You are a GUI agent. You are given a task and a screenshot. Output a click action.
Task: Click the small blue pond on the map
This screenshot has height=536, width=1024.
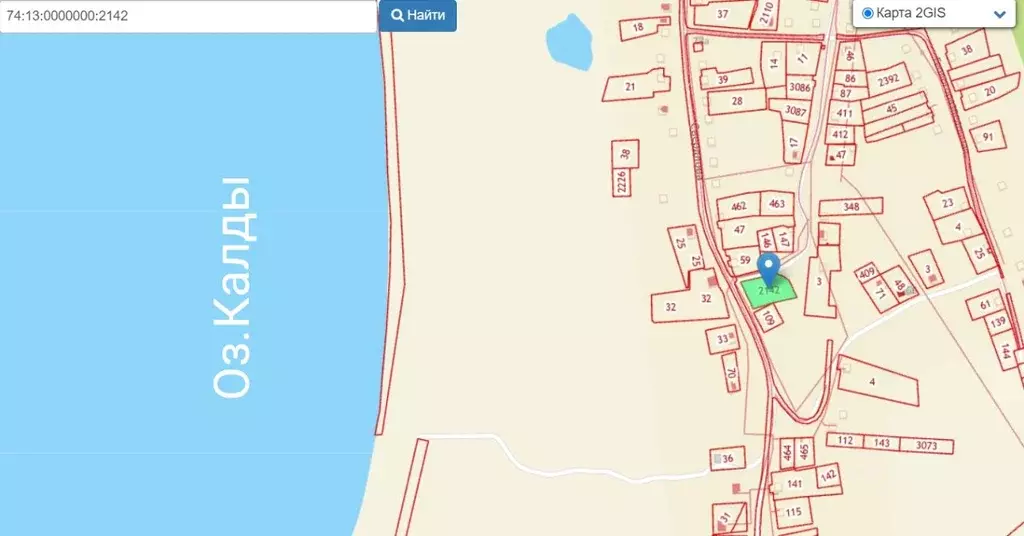pos(569,40)
